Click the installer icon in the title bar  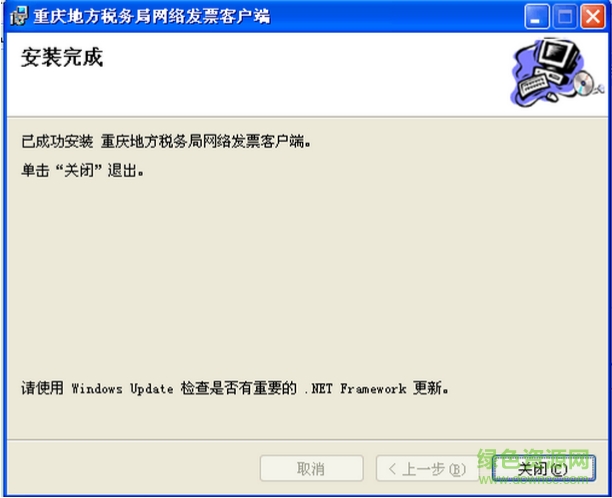coord(19,16)
